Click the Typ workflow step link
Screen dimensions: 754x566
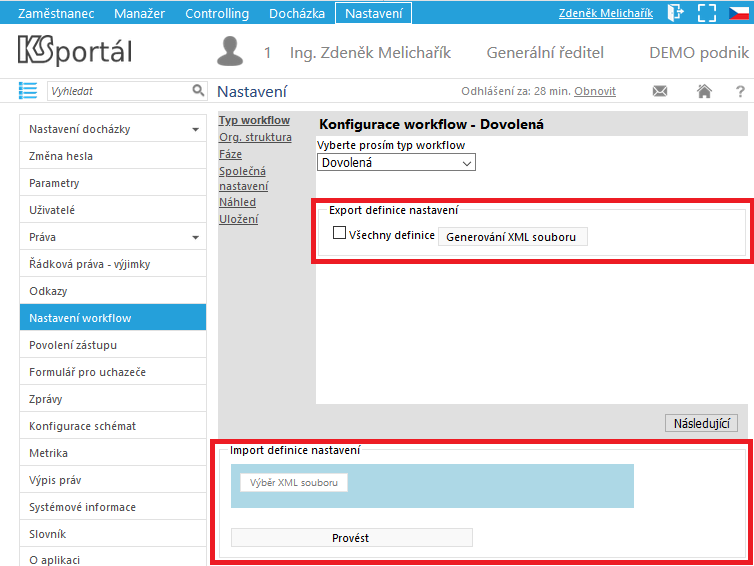(254, 120)
